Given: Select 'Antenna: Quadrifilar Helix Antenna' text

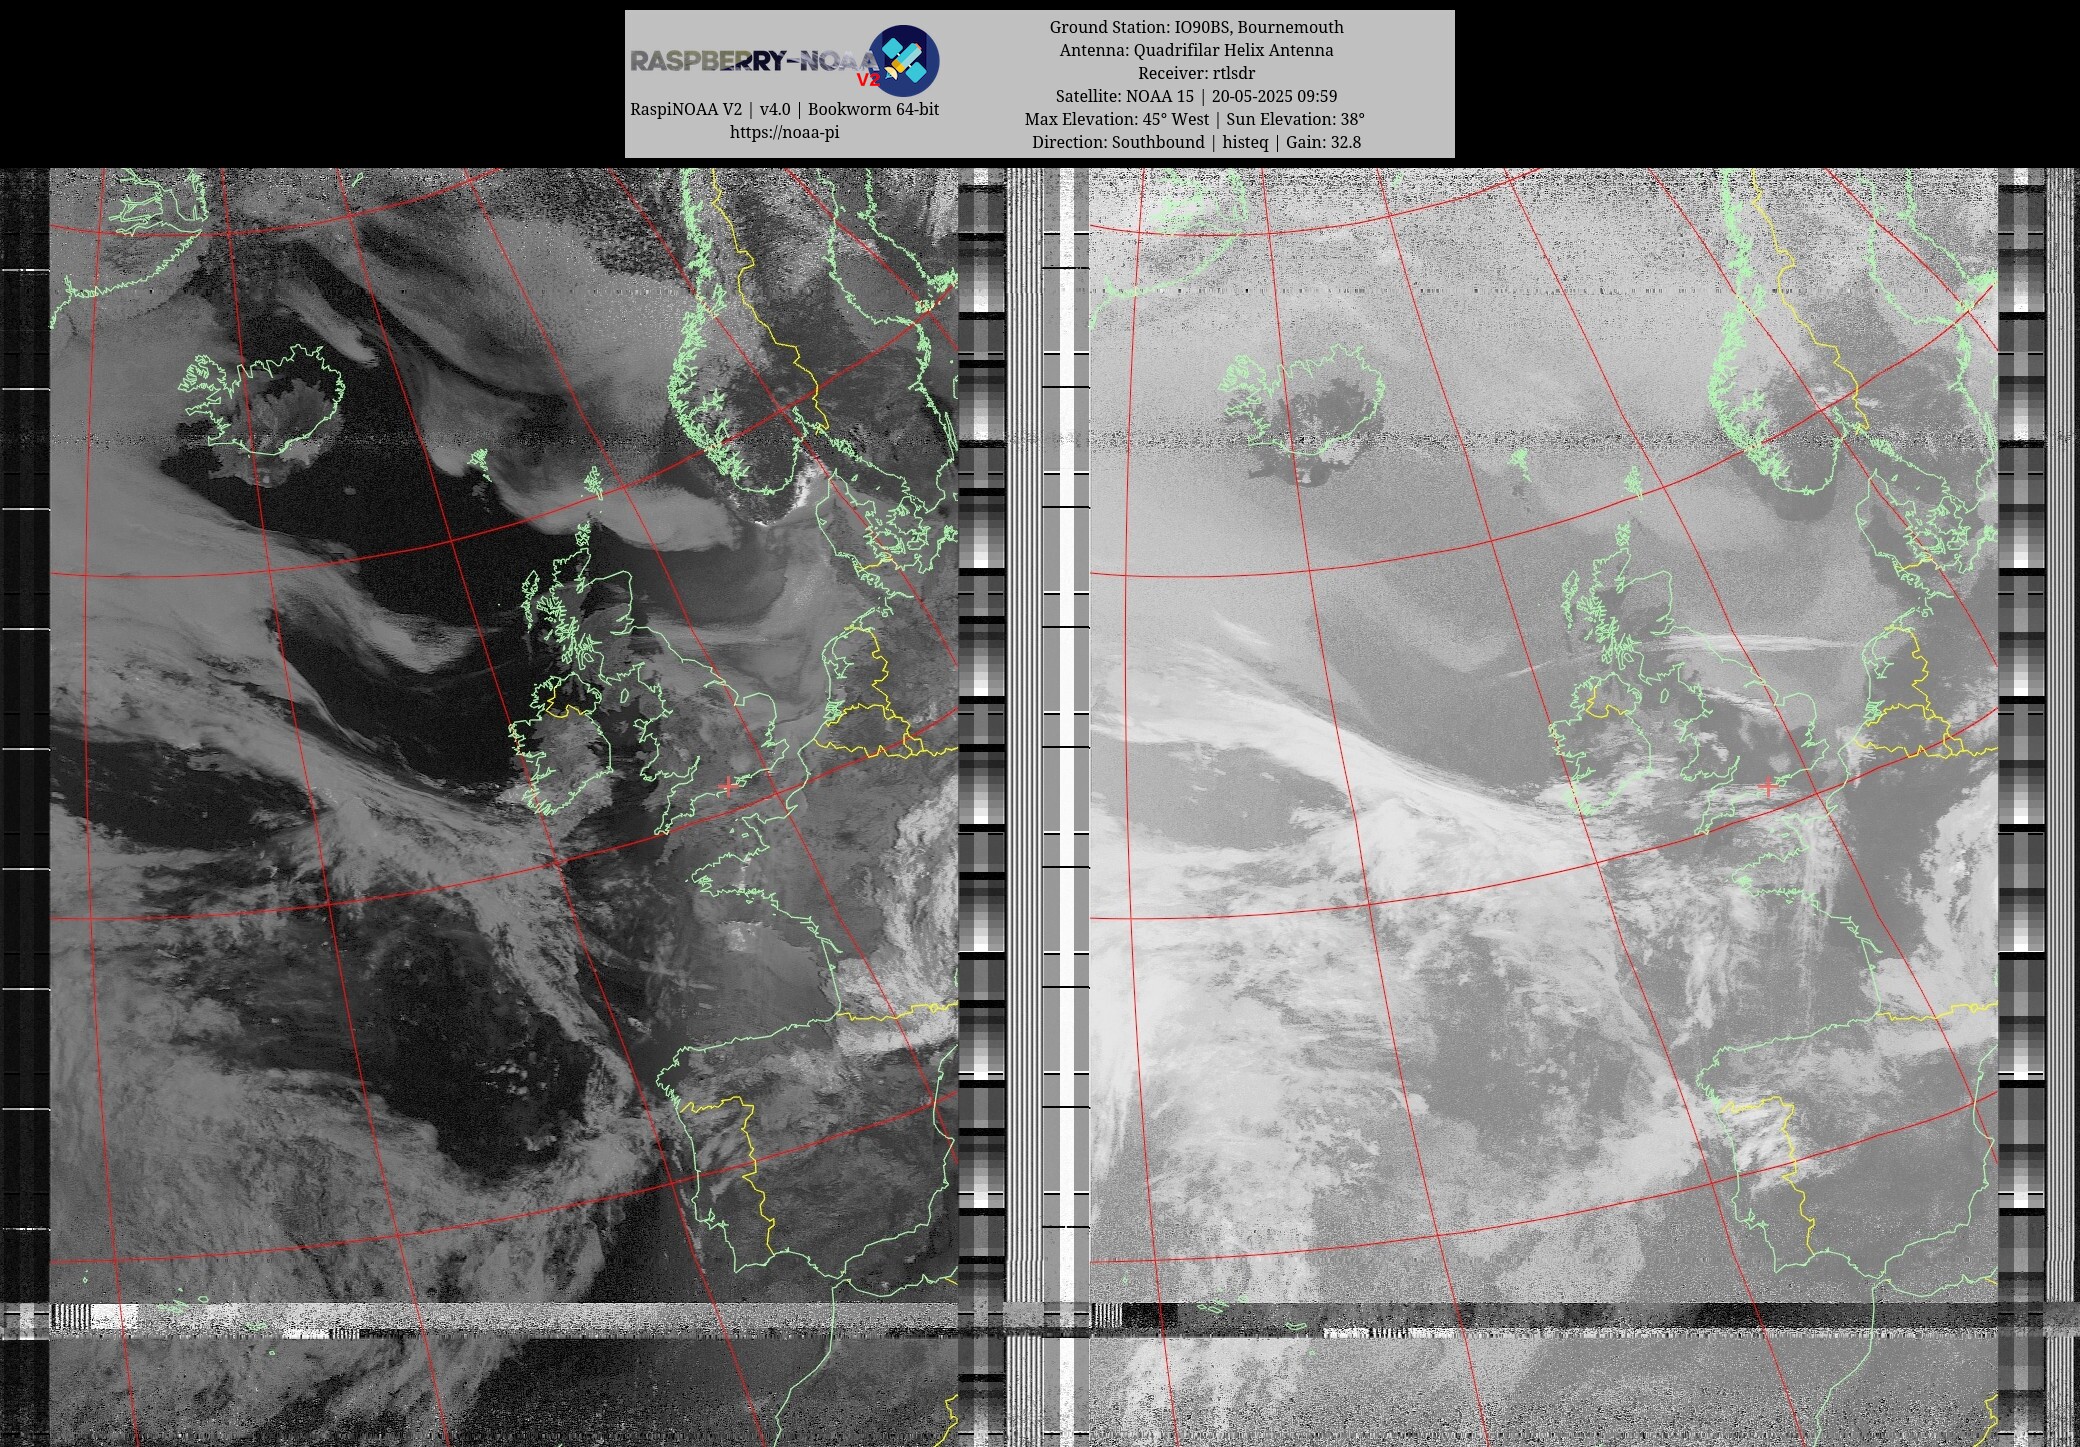Looking at the screenshot, I should 1196,50.
